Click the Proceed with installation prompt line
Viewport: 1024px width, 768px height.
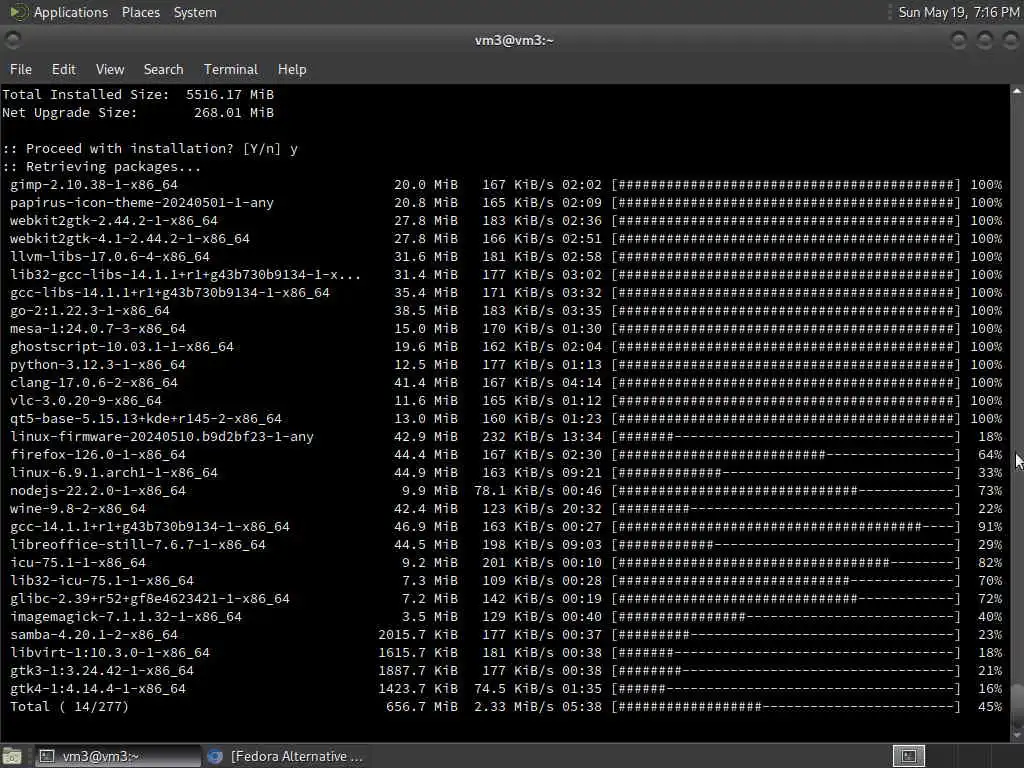point(150,149)
